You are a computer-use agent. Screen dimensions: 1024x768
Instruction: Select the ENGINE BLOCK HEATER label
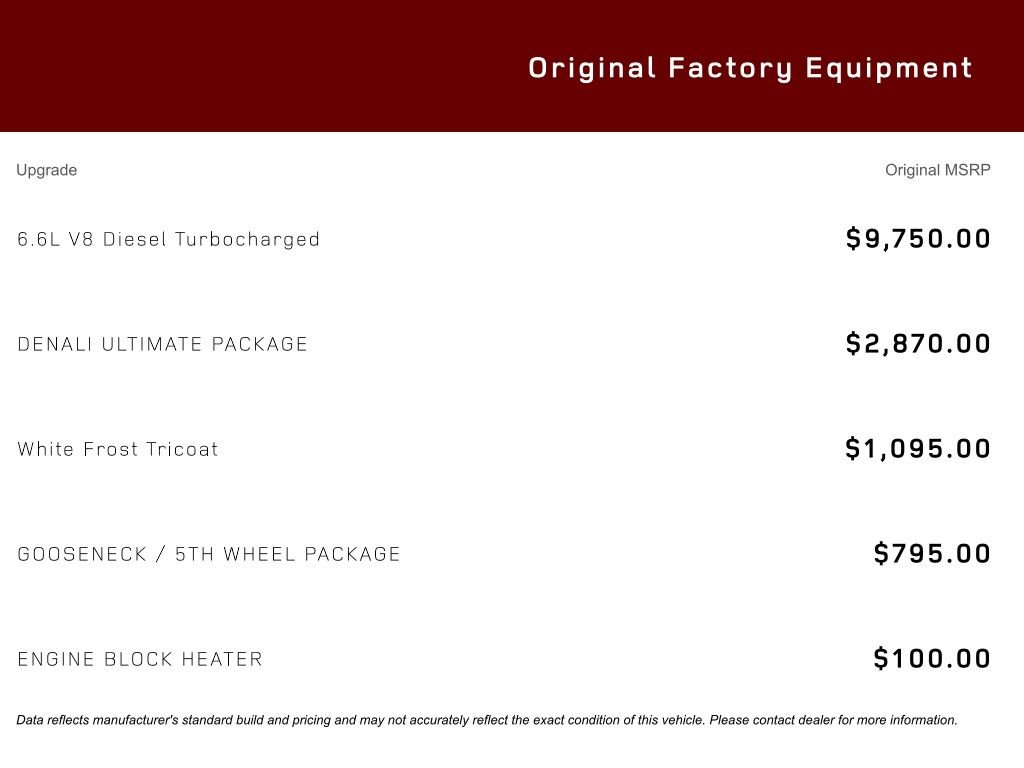coord(140,659)
